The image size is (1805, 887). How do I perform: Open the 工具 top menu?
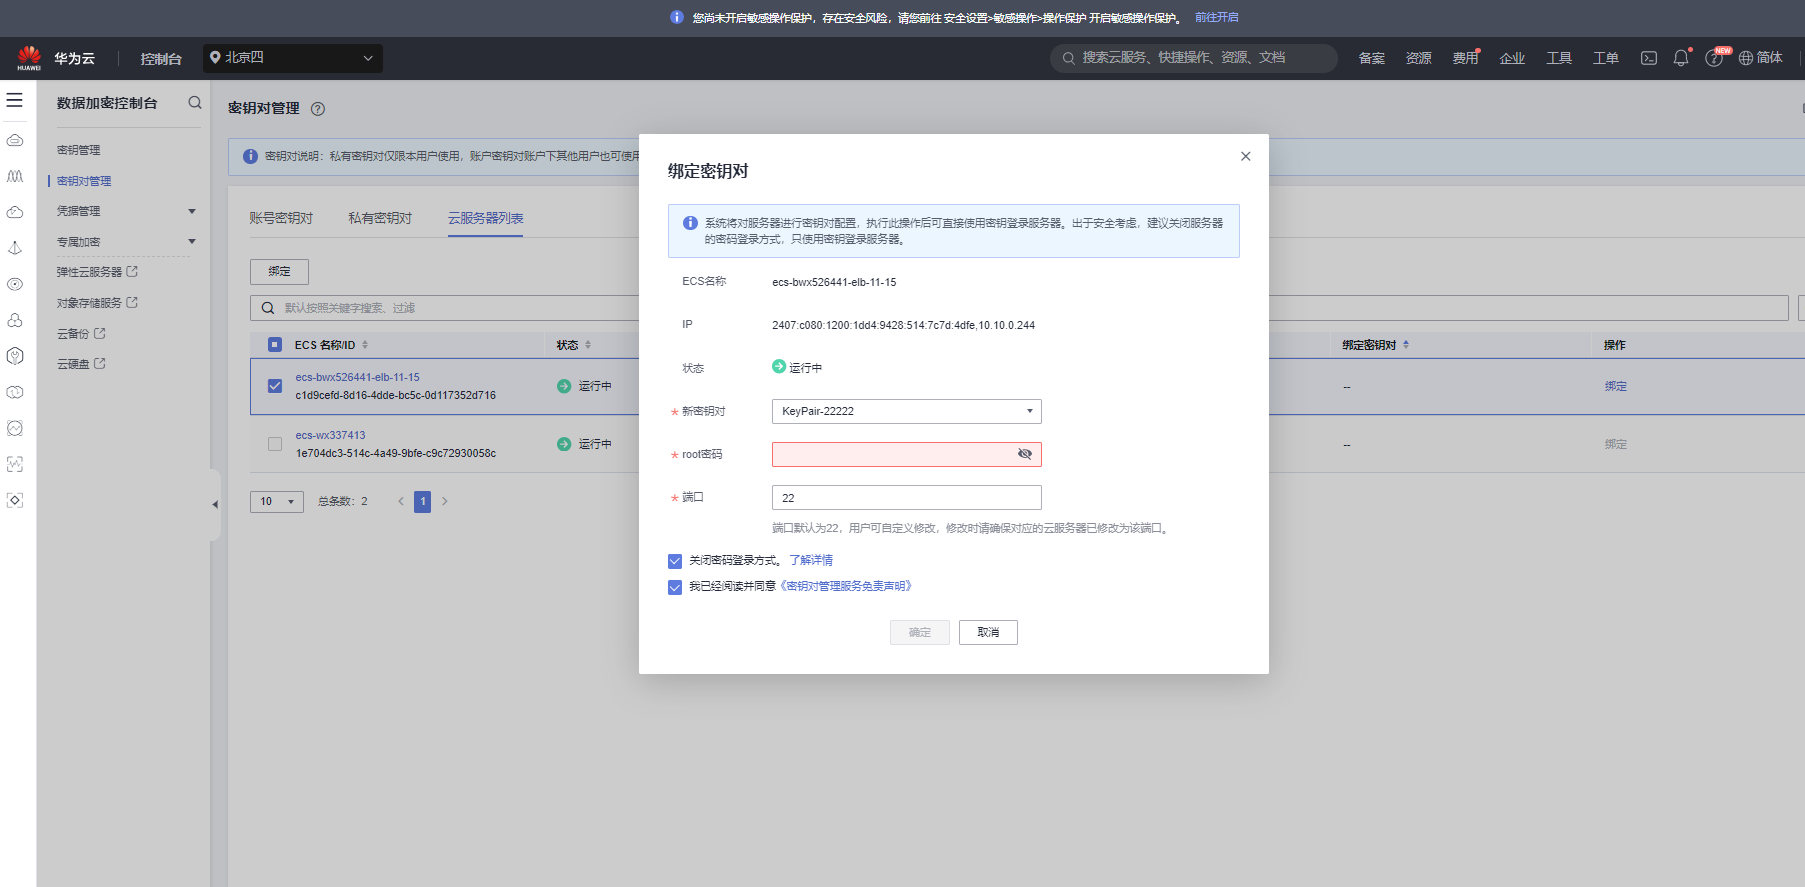1559,58
